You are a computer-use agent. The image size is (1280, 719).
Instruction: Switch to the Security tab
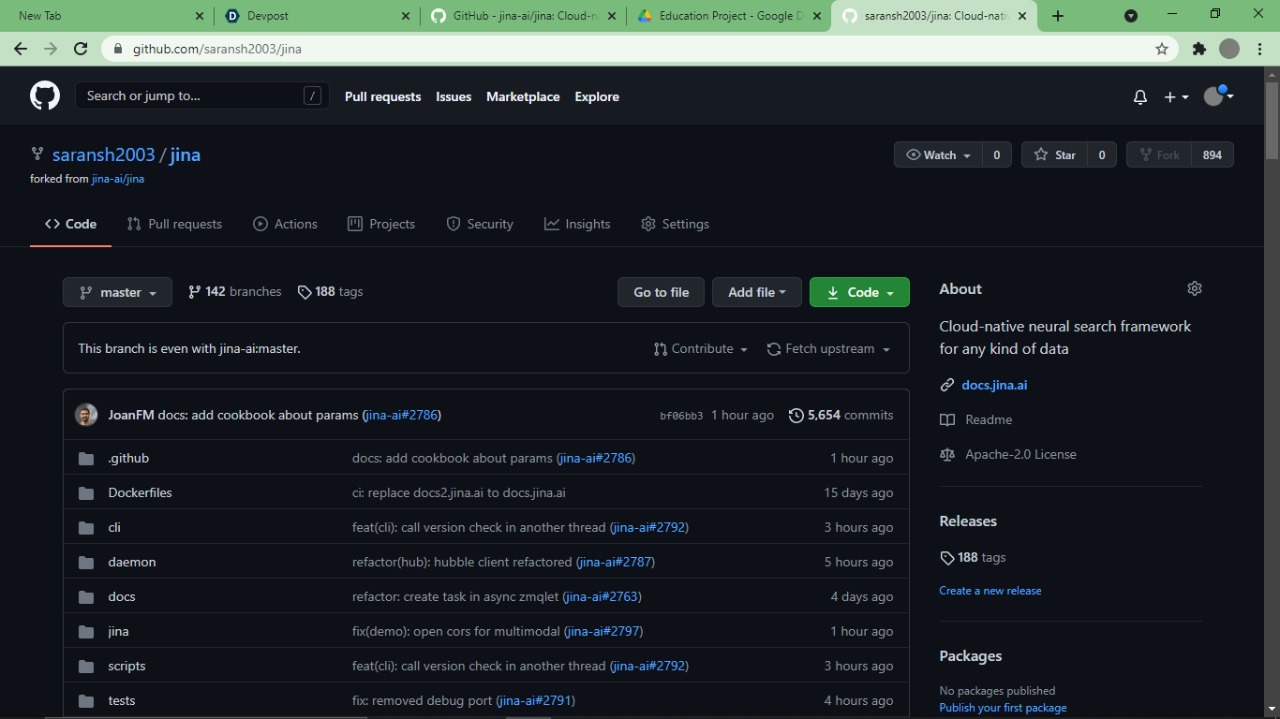tap(480, 224)
